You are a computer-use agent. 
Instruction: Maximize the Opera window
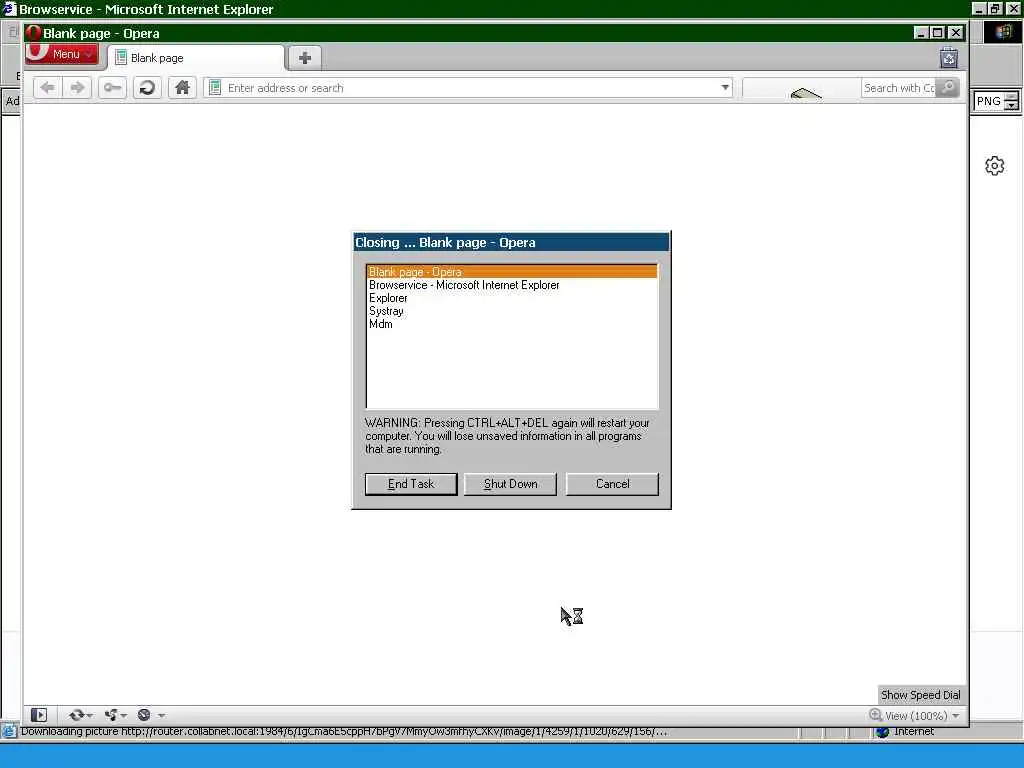(x=937, y=33)
